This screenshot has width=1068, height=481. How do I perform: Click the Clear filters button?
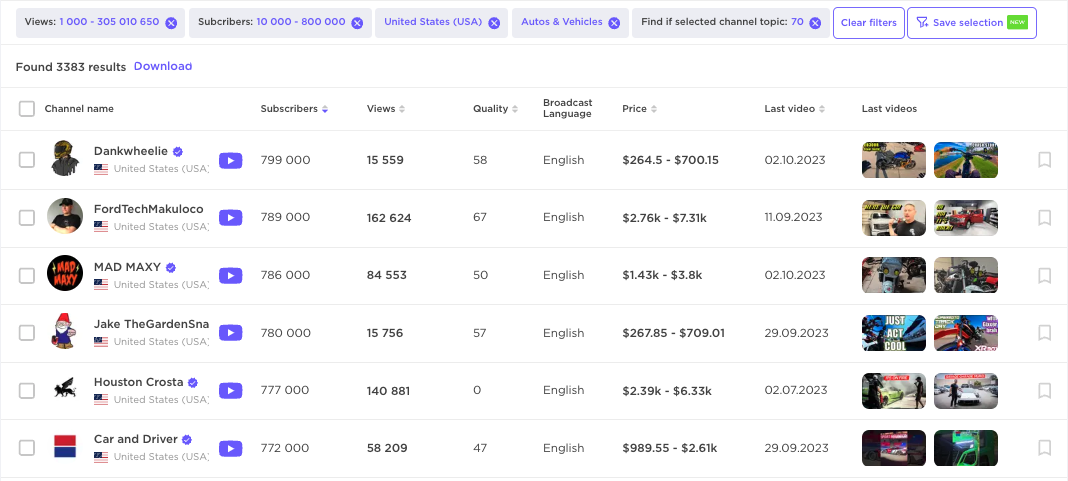(x=868, y=23)
